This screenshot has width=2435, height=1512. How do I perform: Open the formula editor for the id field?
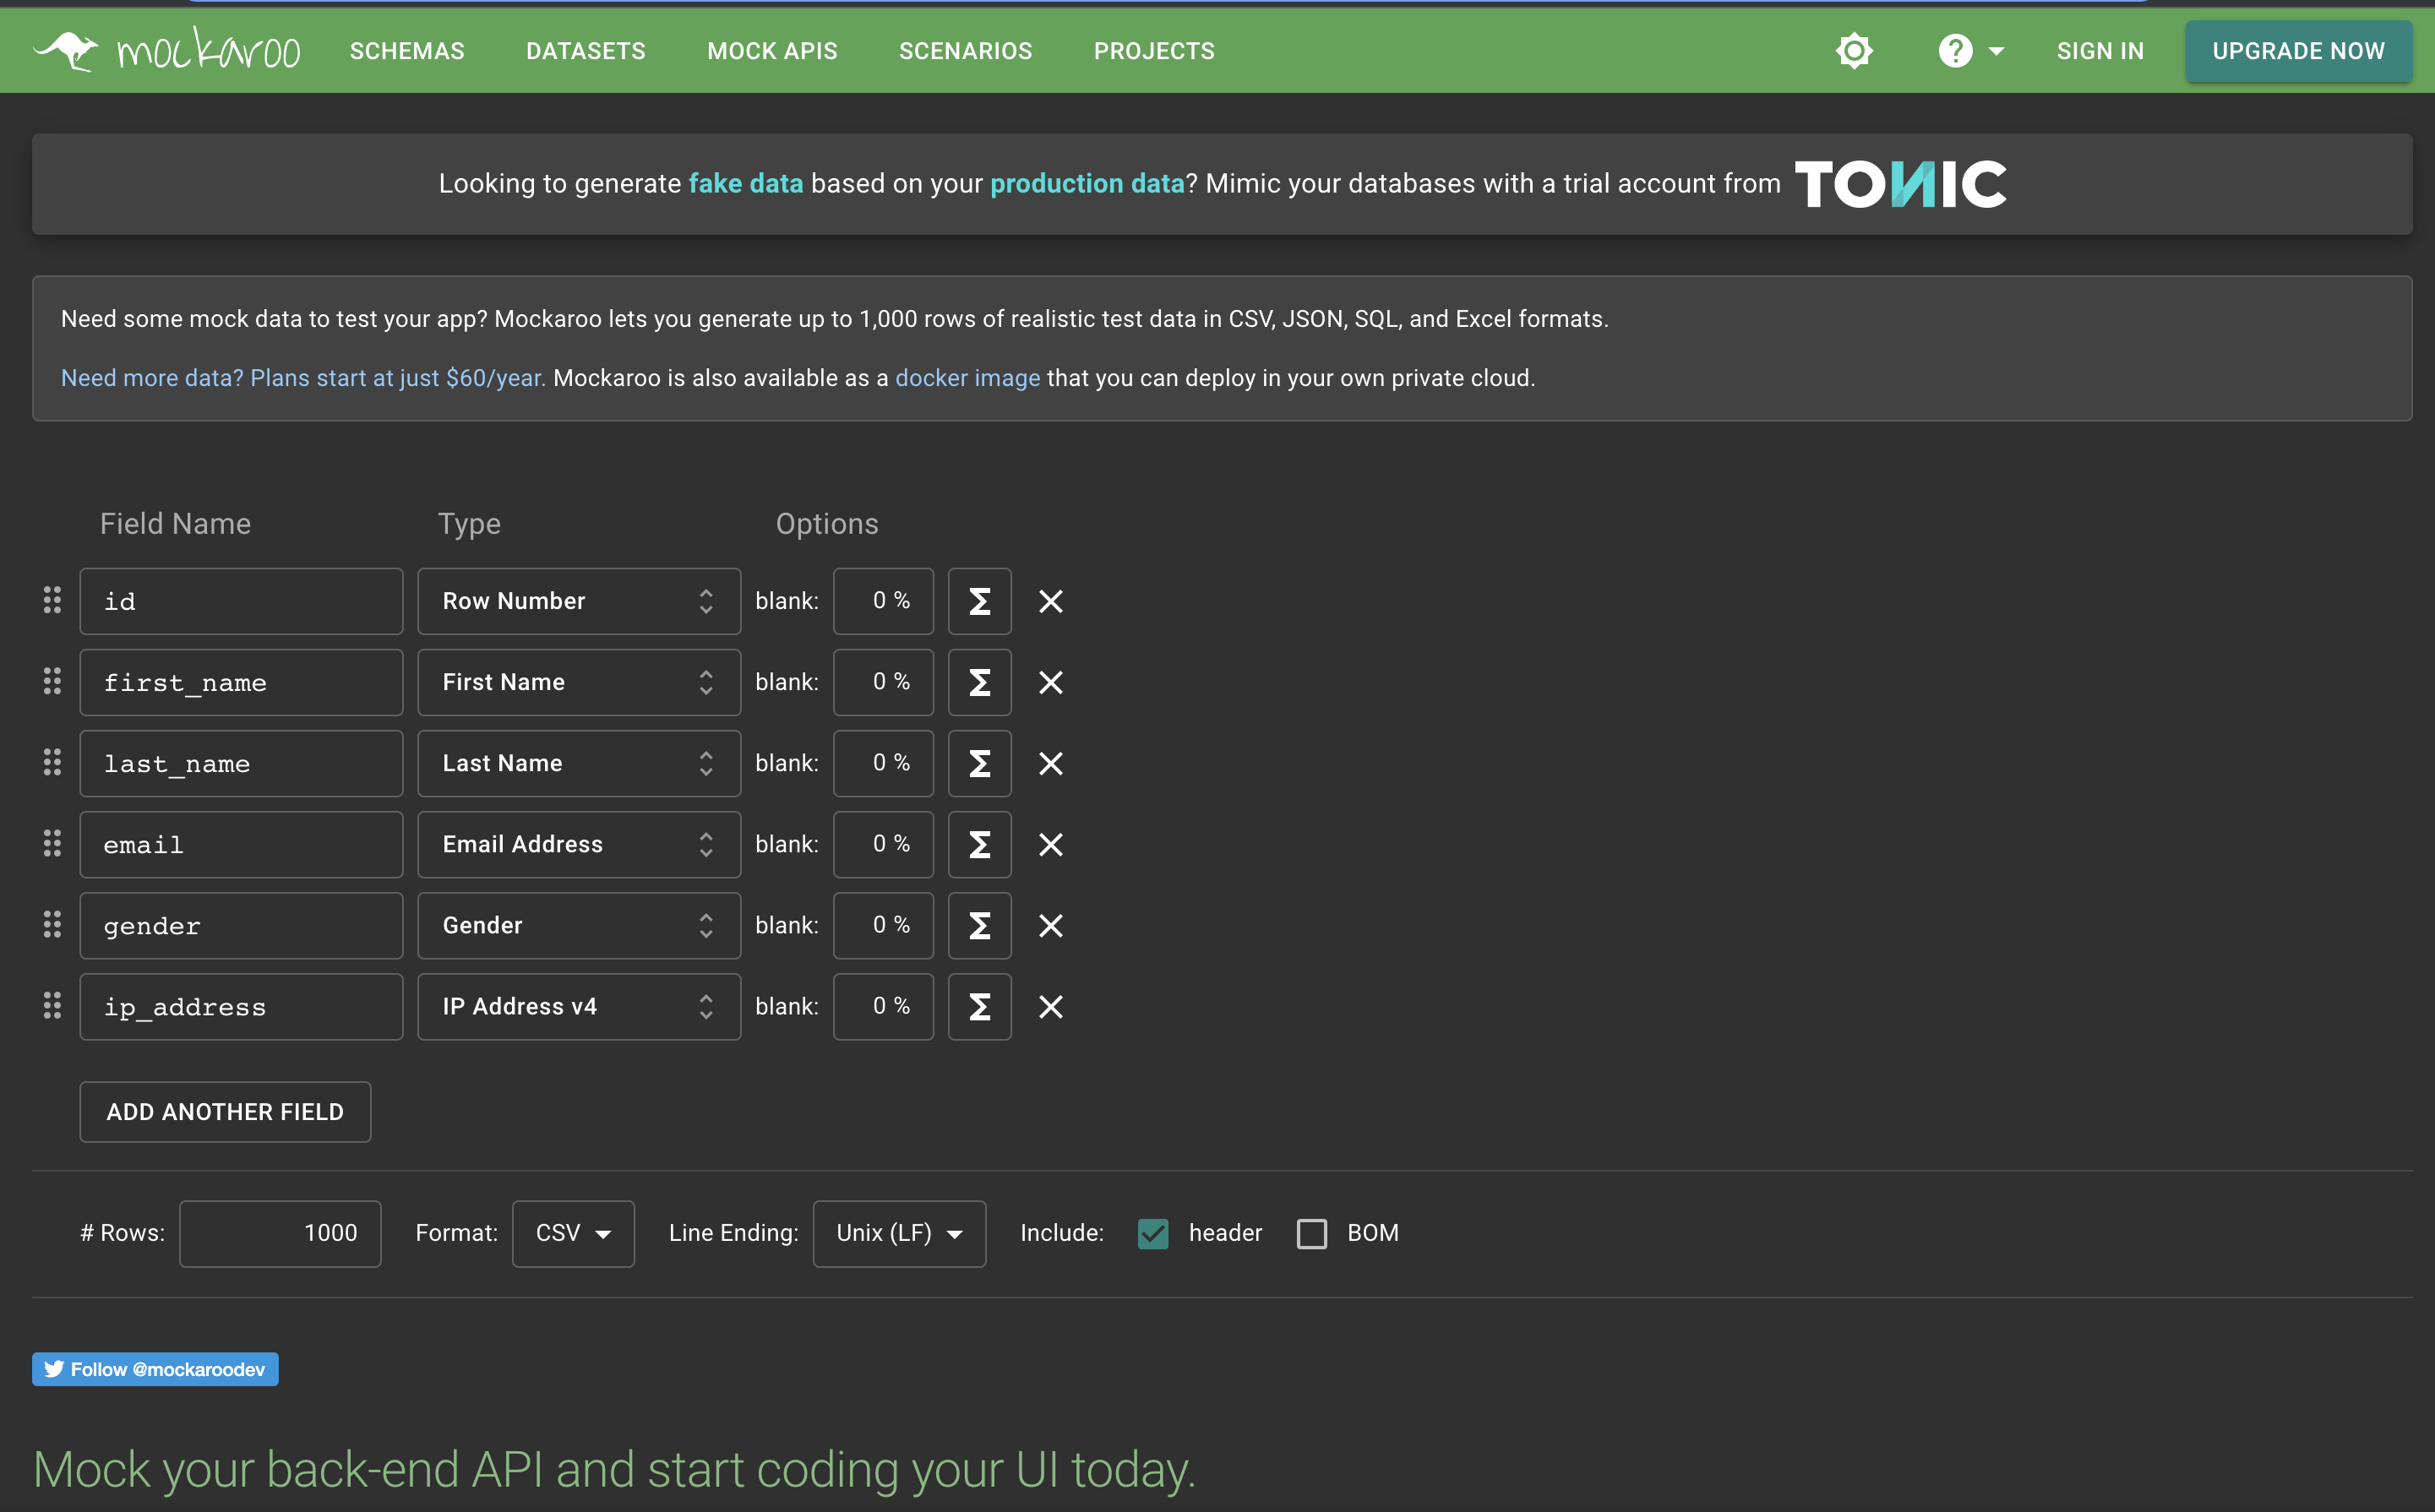click(x=979, y=601)
